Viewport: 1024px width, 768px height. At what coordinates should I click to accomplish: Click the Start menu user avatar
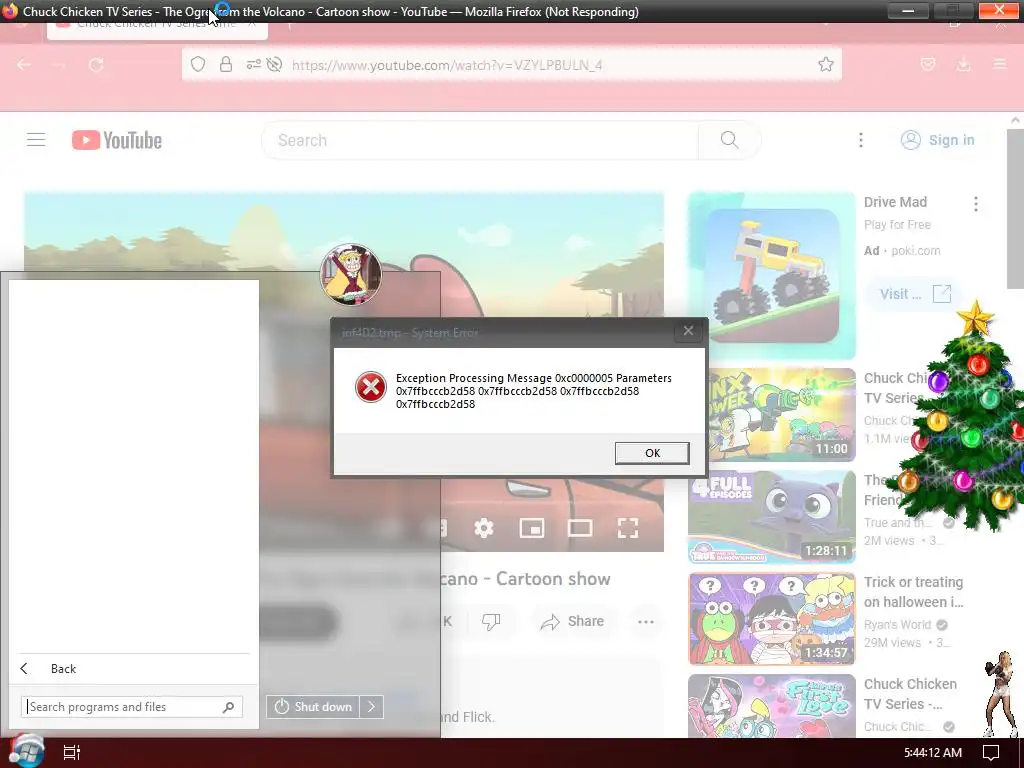(x=351, y=274)
